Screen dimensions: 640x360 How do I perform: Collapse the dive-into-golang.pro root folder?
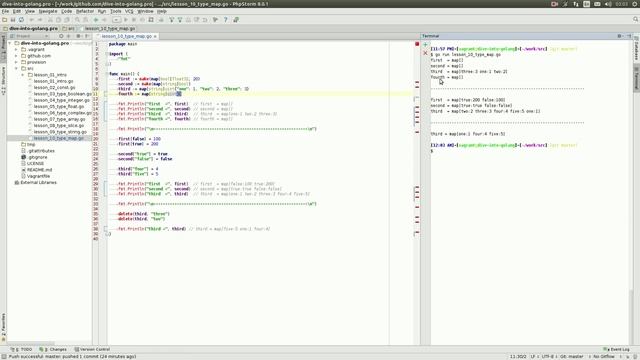tap(10, 43)
